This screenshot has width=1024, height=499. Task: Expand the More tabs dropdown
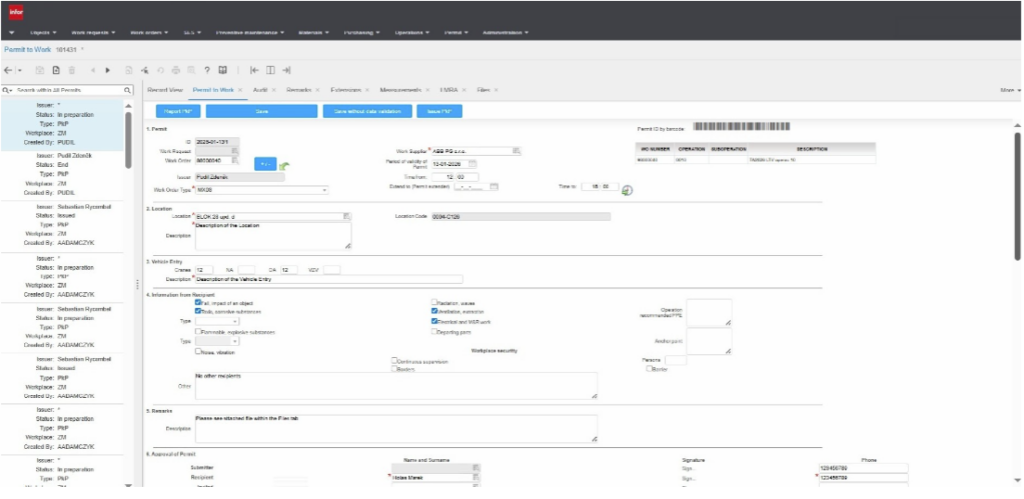(x=1010, y=90)
